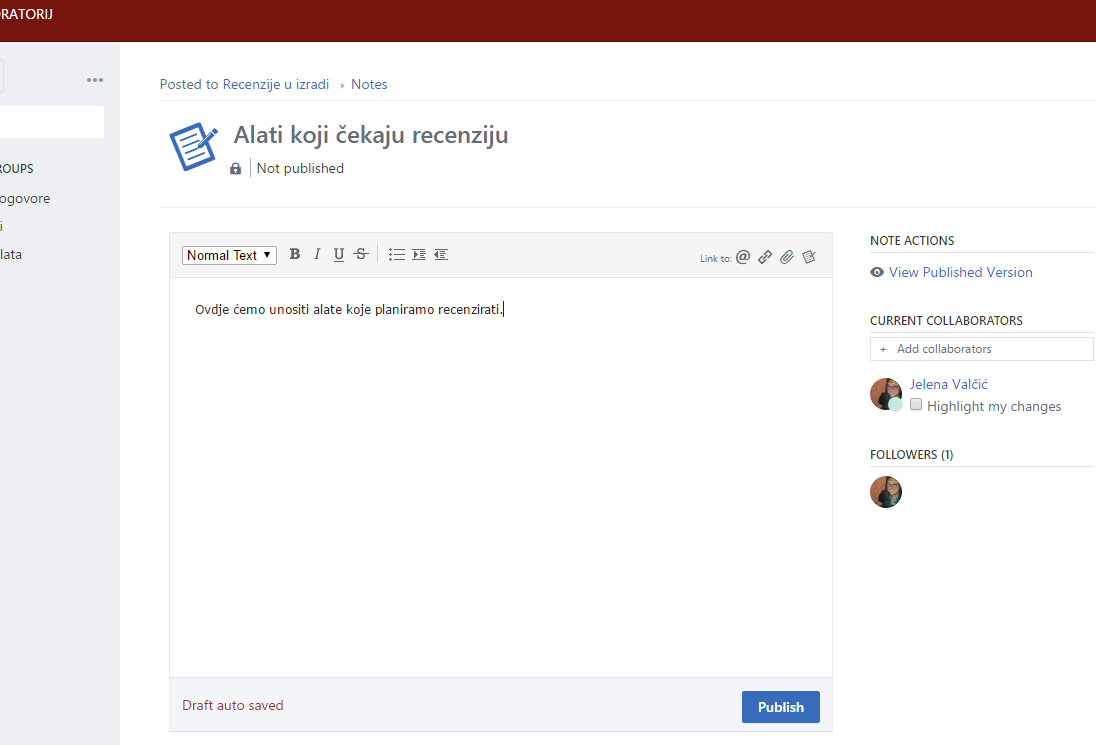
Task: Increase indent of the paragraph
Action: [x=419, y=254]
